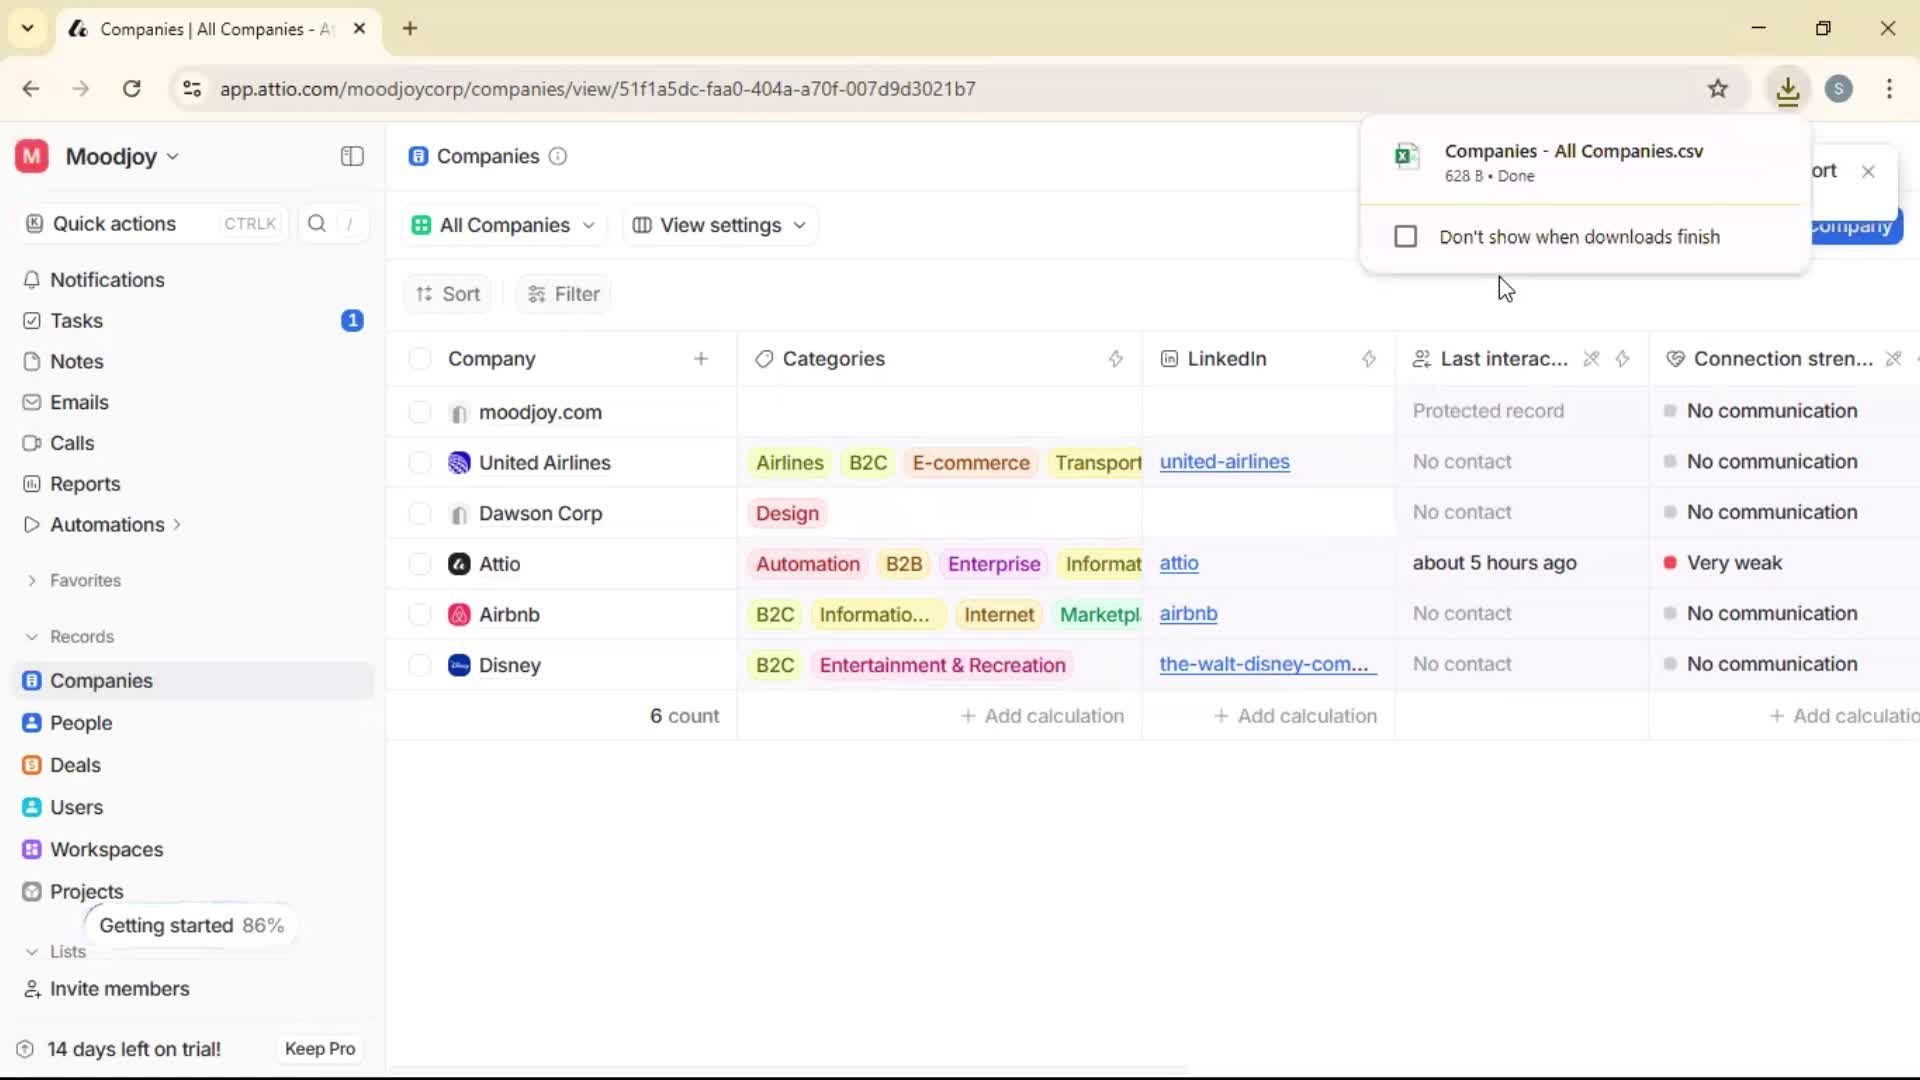The width and height of the screenshot is (1920, 1080).
Task: Click the info icon next to Companies
Action: pos(558,157)
